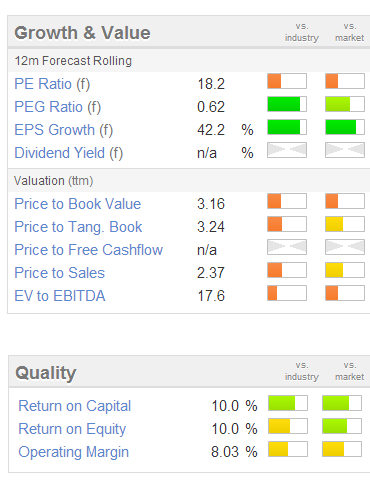Open the PE Ratio (f) link

52,84
